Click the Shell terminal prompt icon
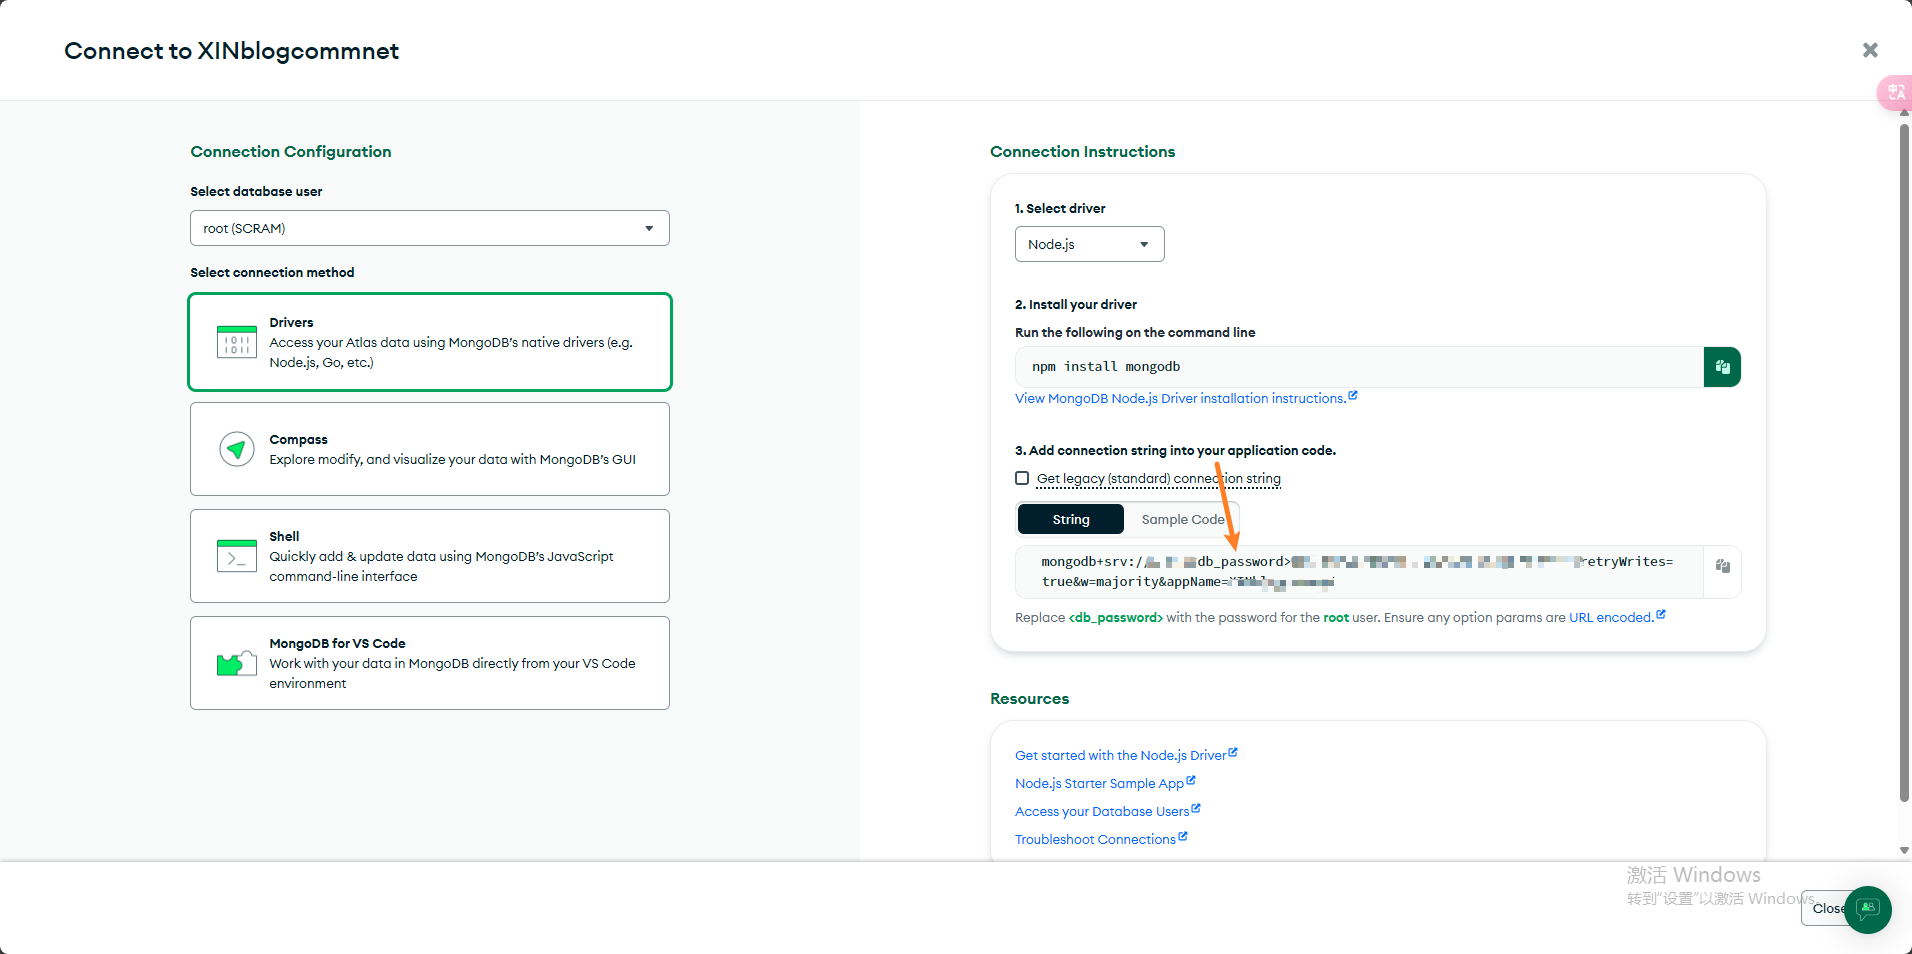Viewport: 1912px width, 954px height. click(x=237, y=556)
